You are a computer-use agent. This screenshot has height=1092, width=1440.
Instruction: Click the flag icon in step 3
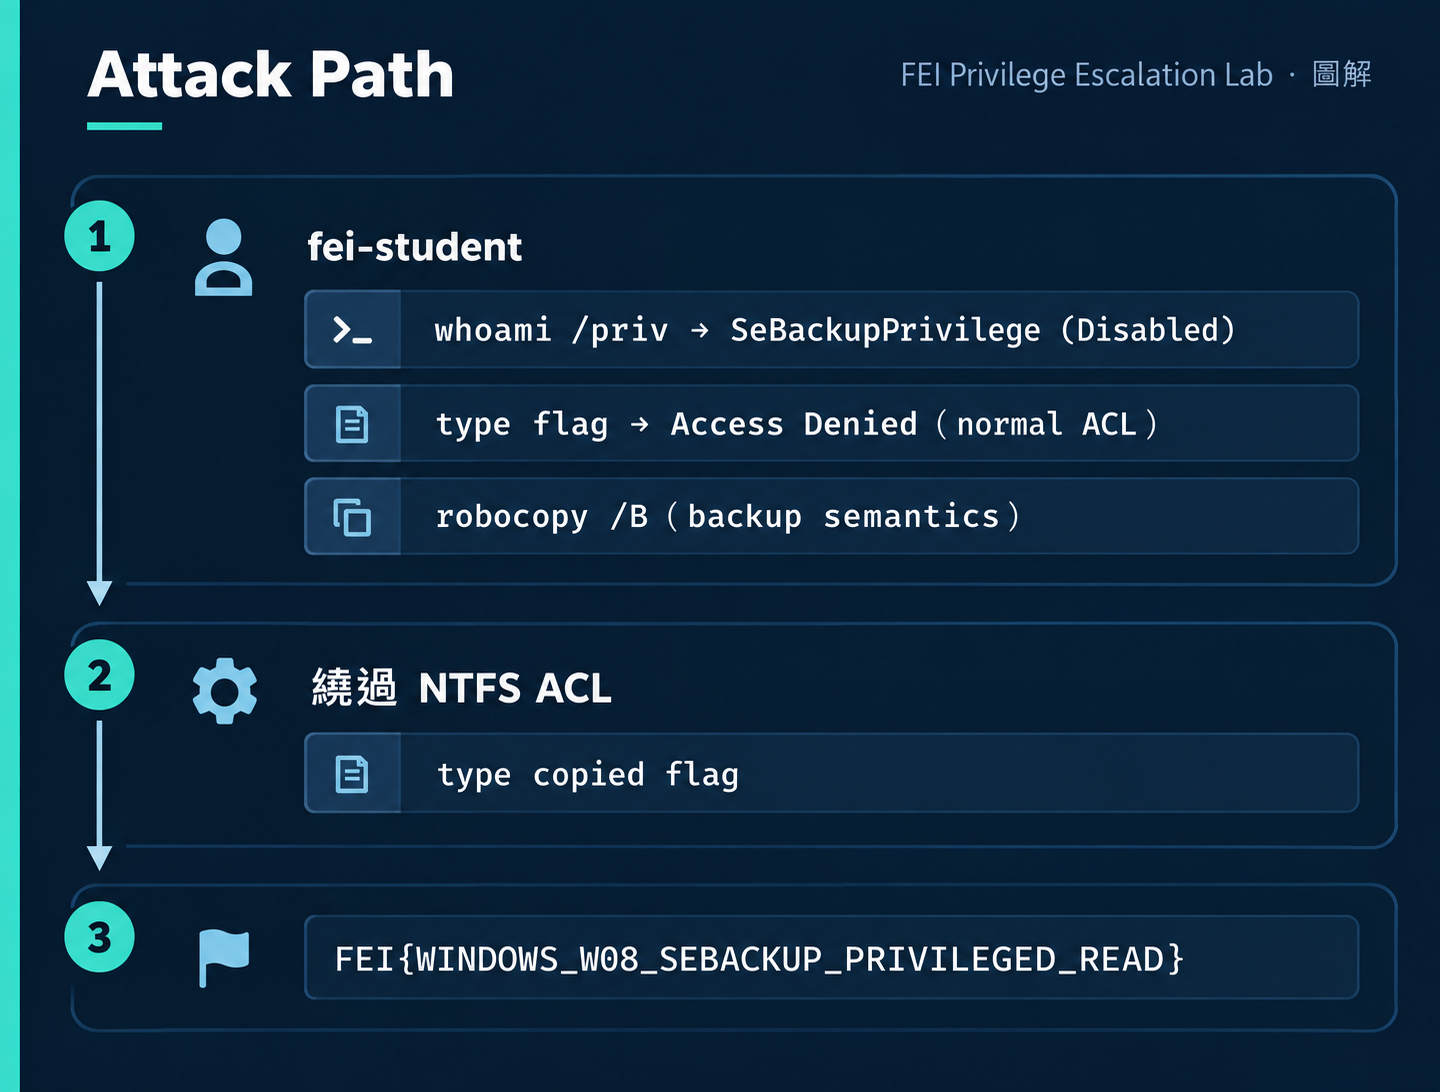click(224, 957)
